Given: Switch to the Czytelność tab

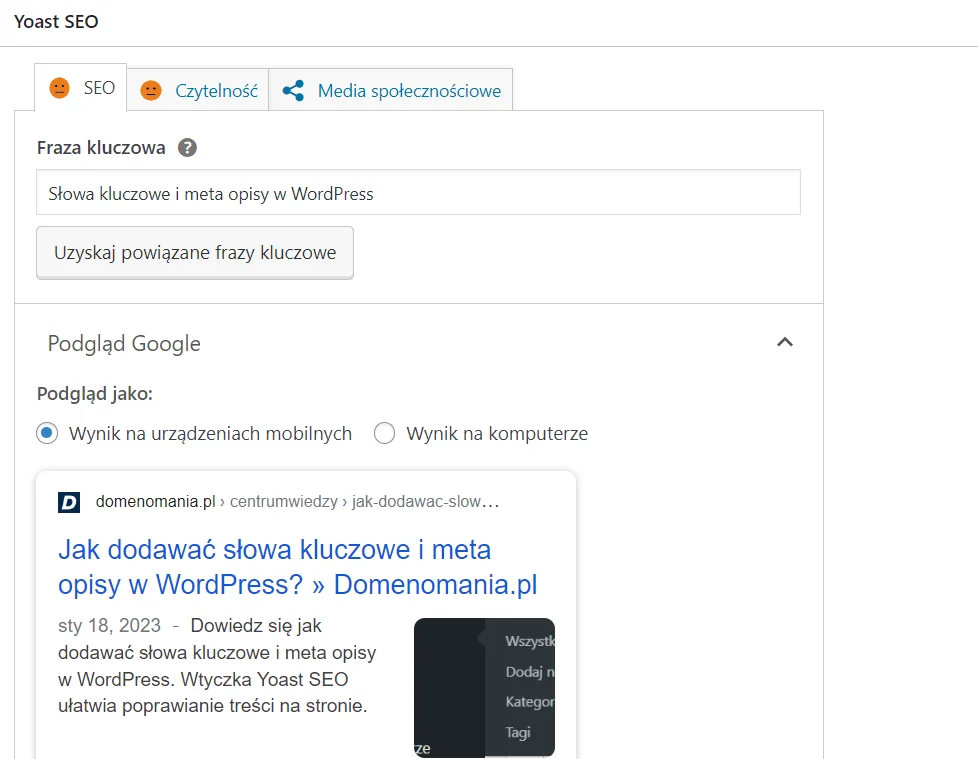Looking at the screenshot, I should pos(198,90).
